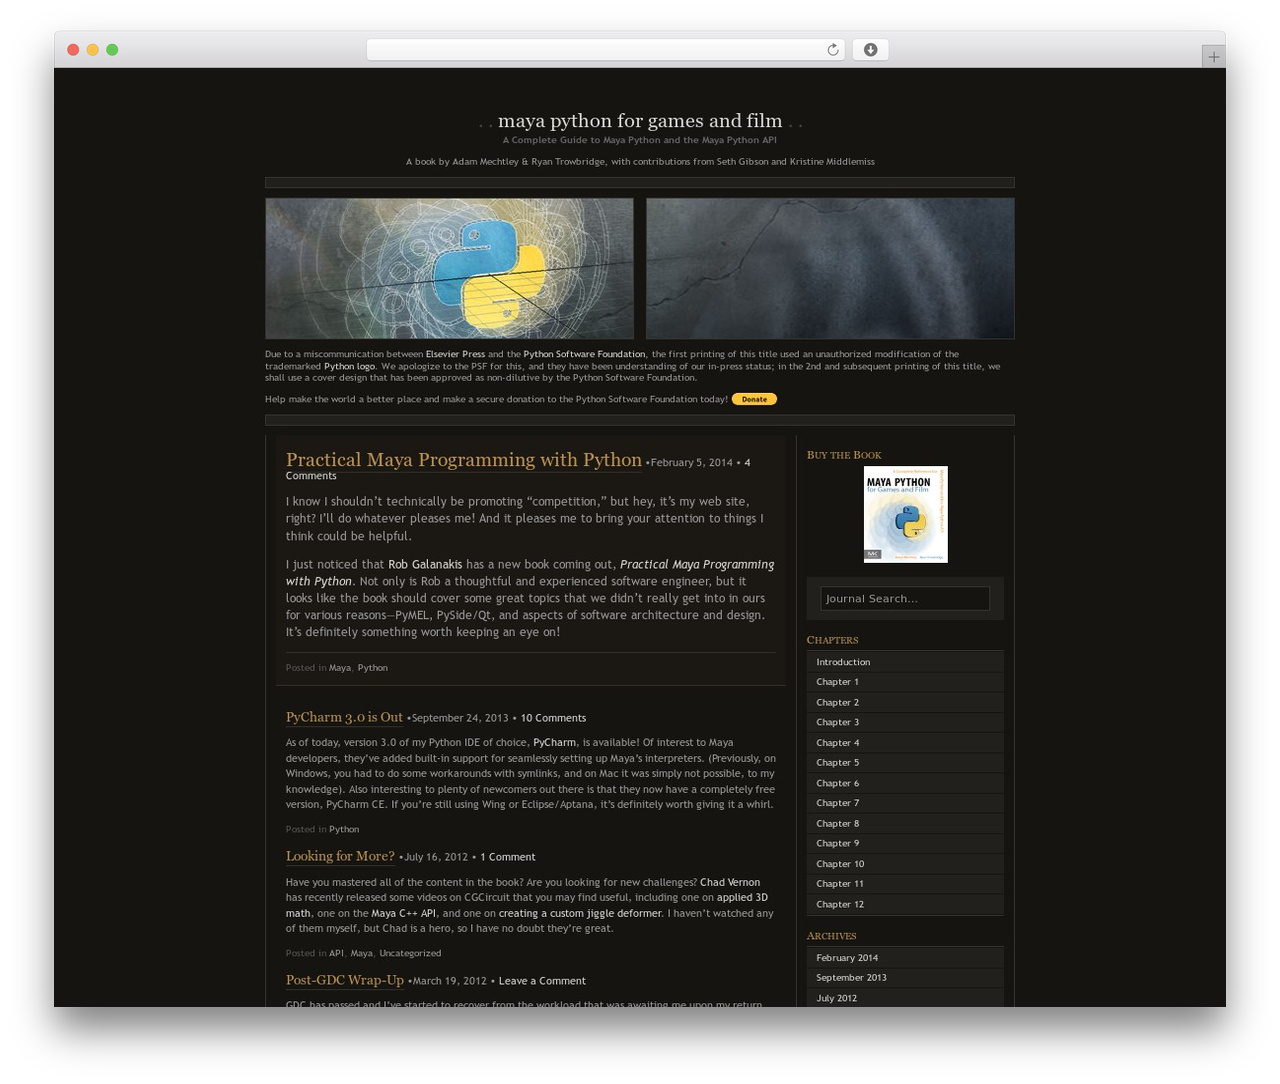Click Python category under first post
The height and width of the screenshot is (1084, 1280).
372,668
